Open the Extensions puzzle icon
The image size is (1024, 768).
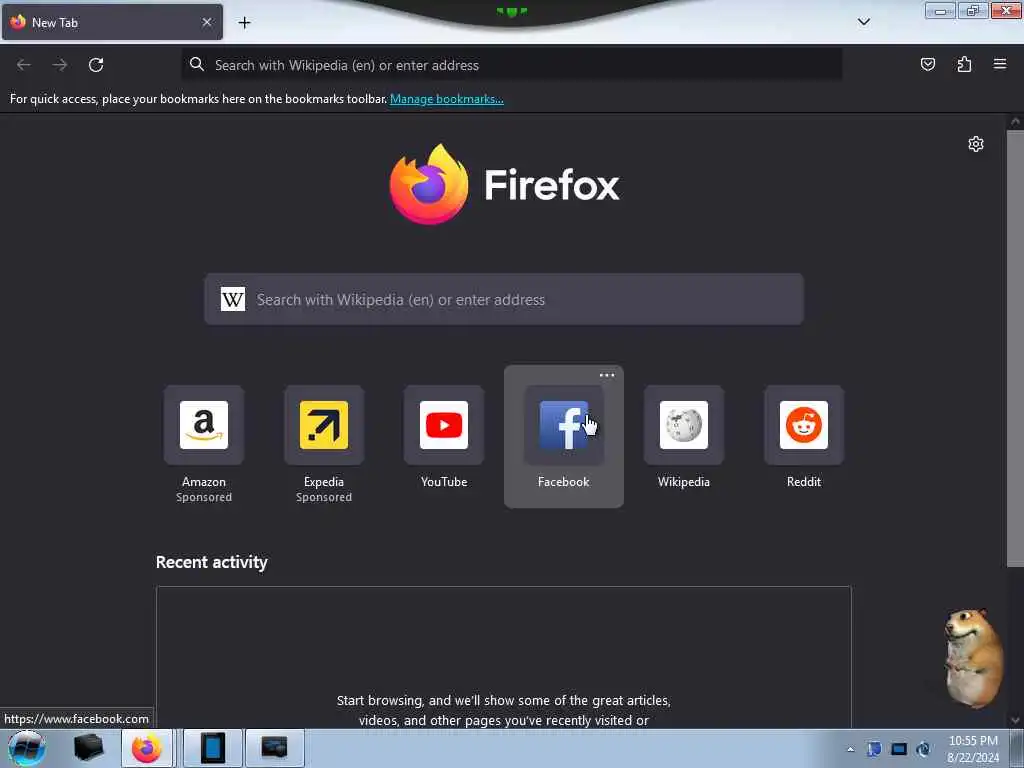964,65
